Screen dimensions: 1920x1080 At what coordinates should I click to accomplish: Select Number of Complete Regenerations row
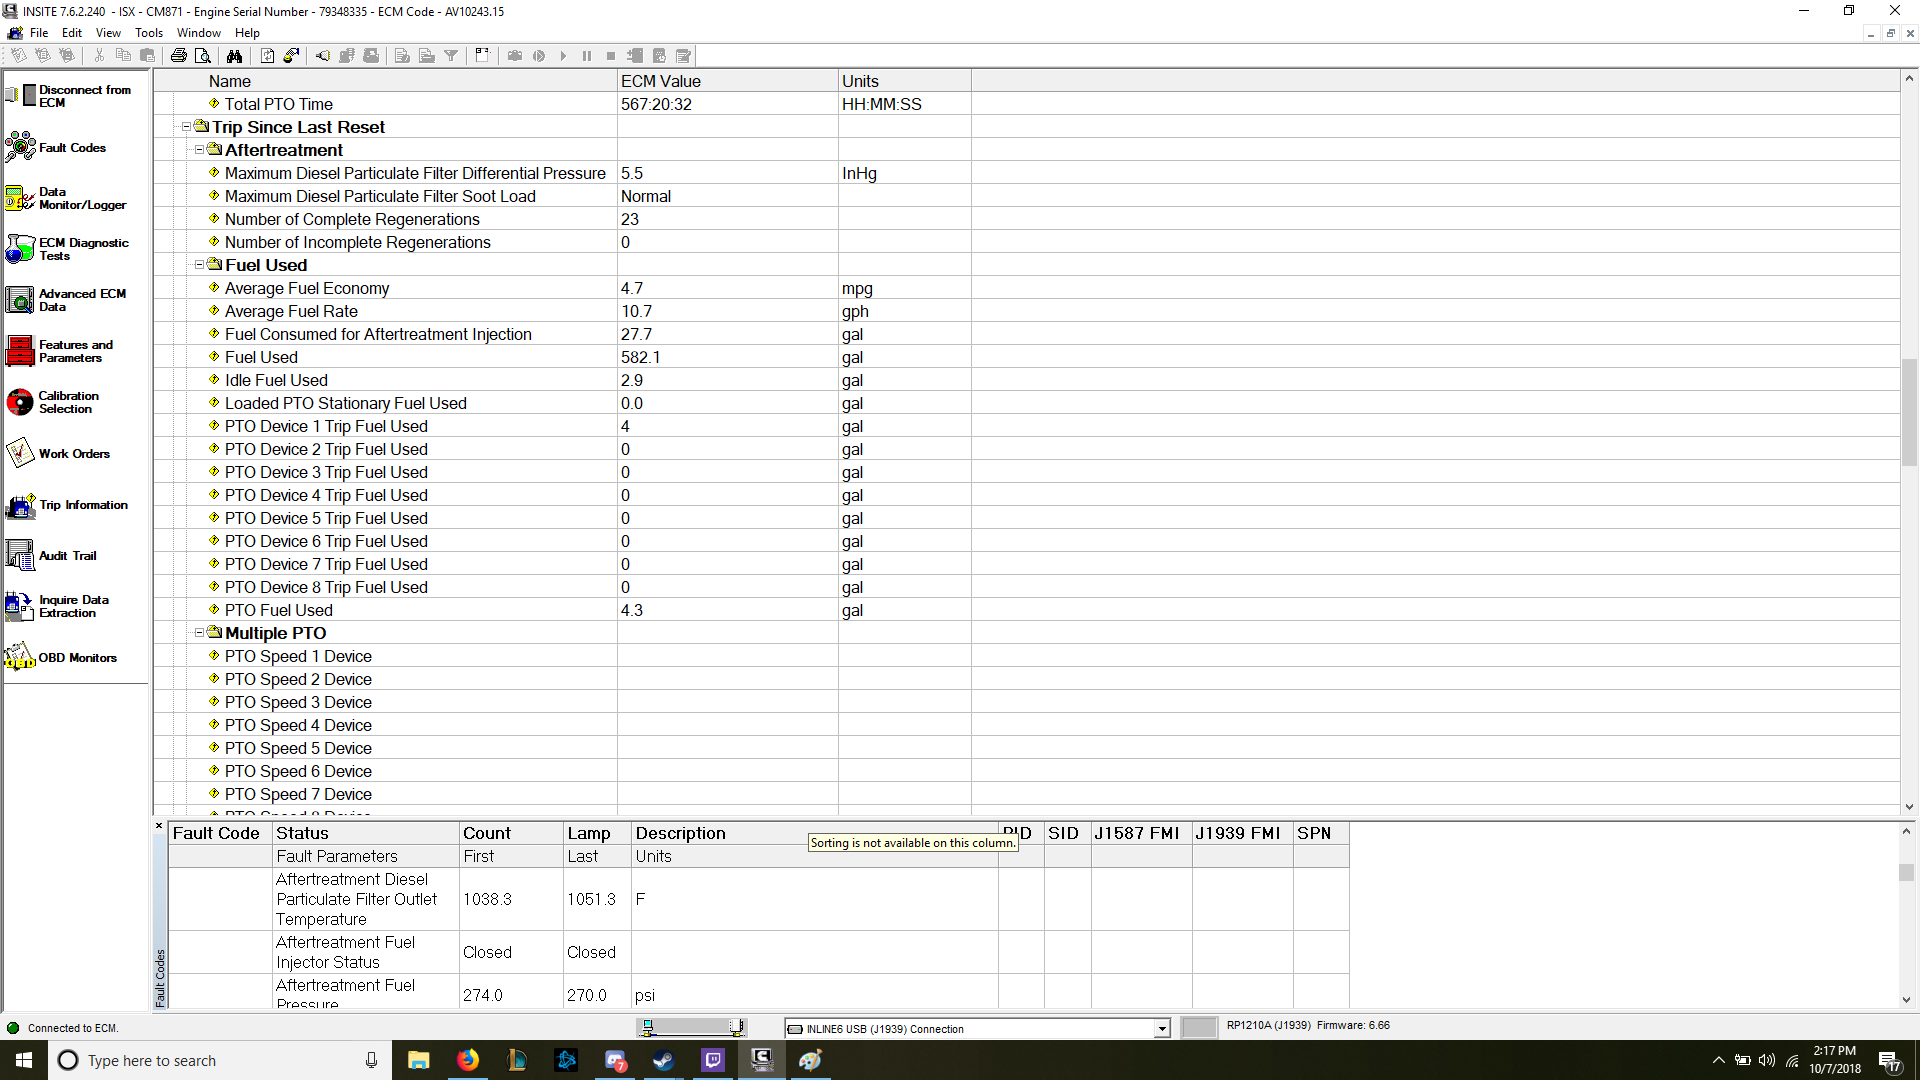(1026, 219)
